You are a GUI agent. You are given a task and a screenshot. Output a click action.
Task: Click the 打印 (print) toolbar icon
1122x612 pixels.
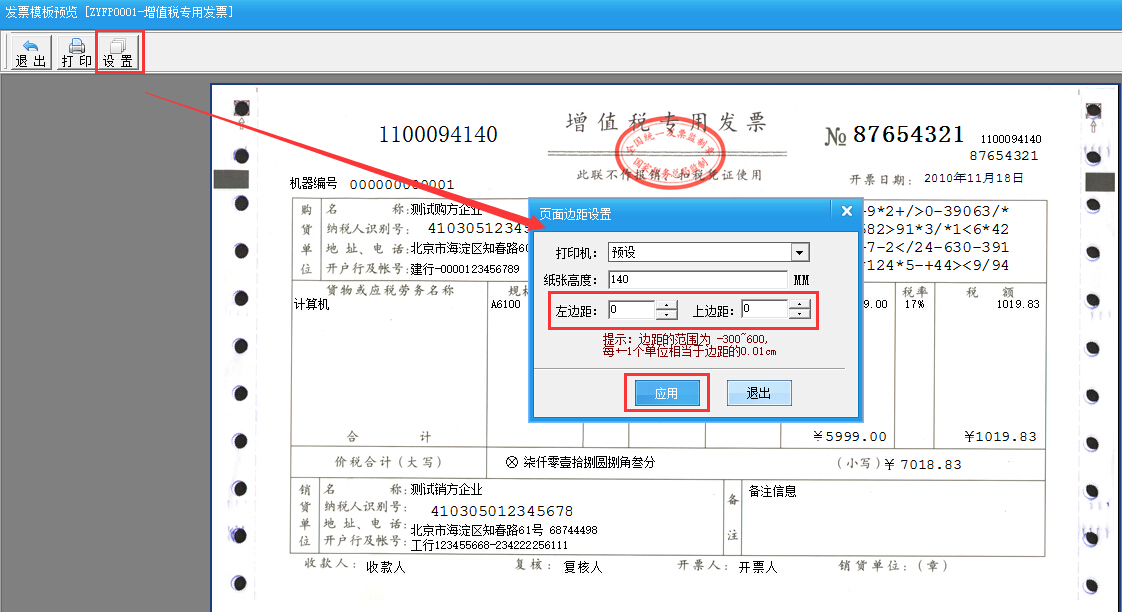[76, 54]
